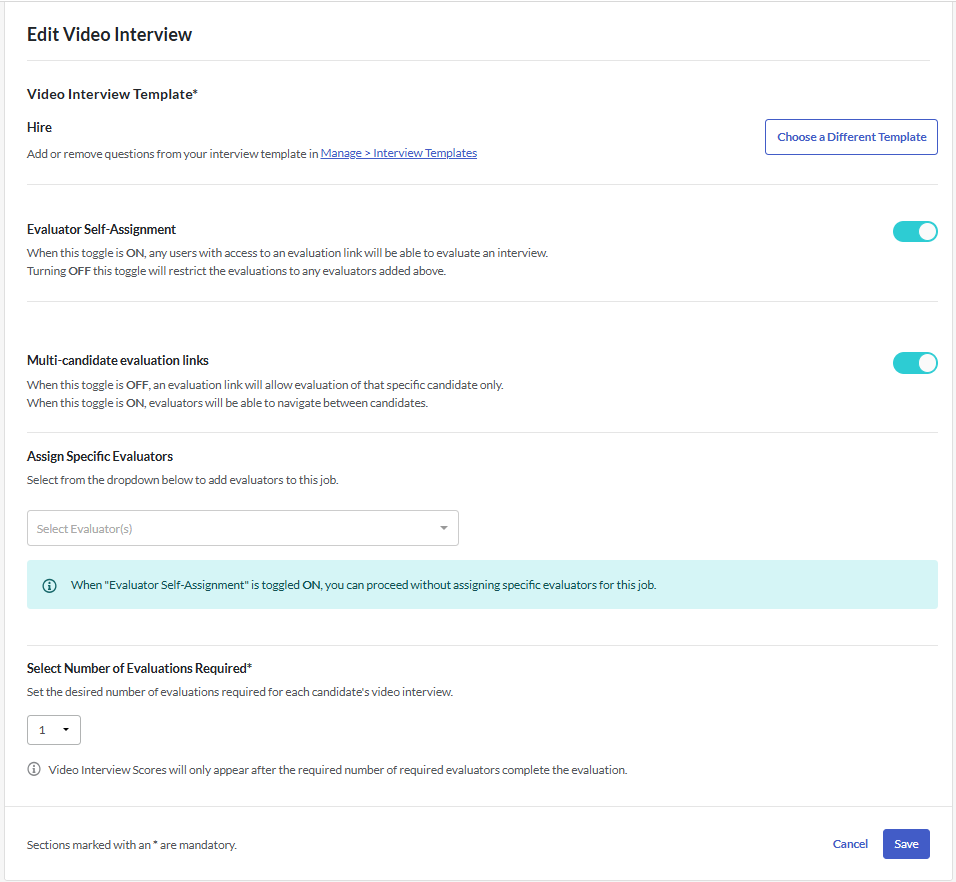Click the info icon beside Video Interview Scores note
The height and width of the screenshot is (882, 956).
coord(34,770)
